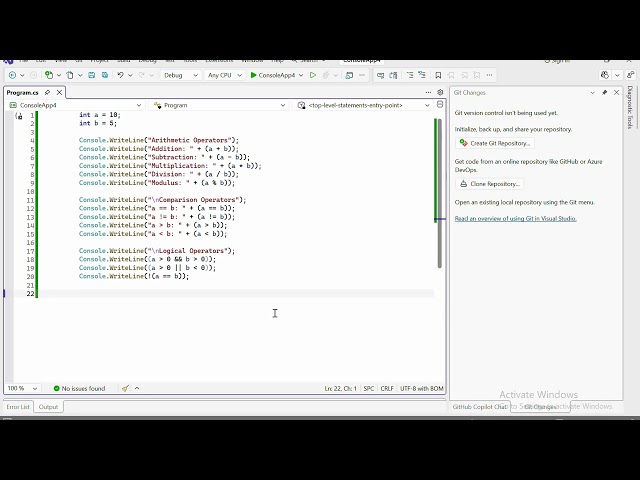The height and width of the screenshot is (480, 640).
Task: Open the Diagnostic Tools side tab
Action: coord(630,108)
